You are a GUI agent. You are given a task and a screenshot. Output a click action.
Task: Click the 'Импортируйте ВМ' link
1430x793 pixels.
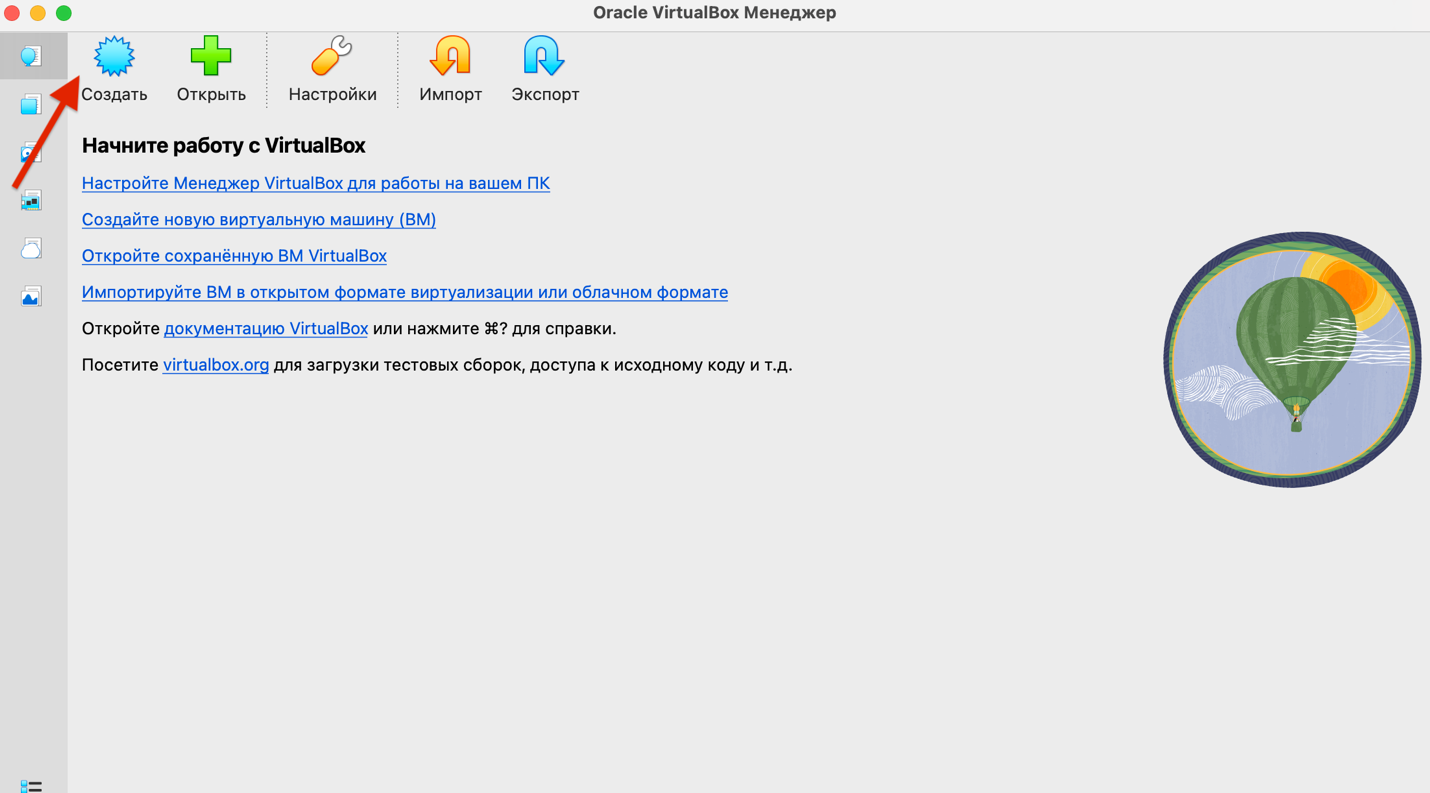(x=404, y=292)
